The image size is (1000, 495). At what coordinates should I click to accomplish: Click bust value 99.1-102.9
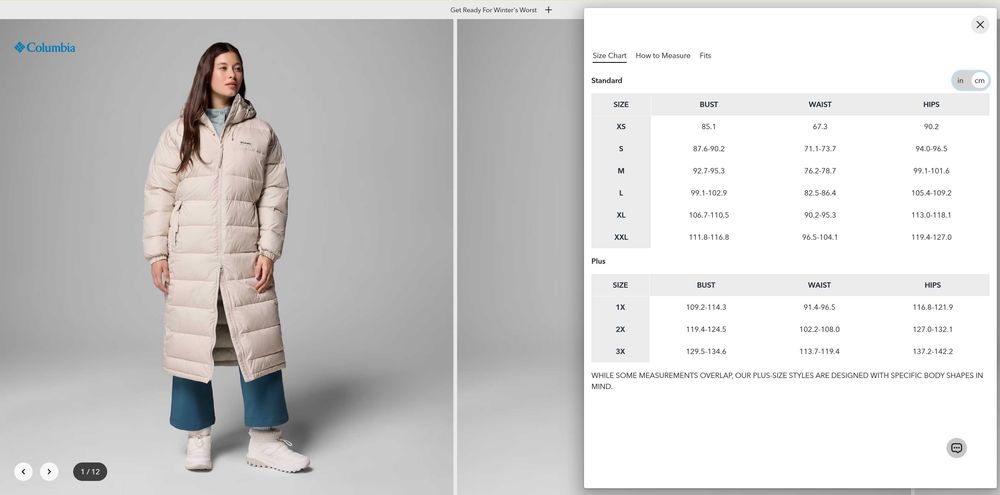tap(709, 193)
